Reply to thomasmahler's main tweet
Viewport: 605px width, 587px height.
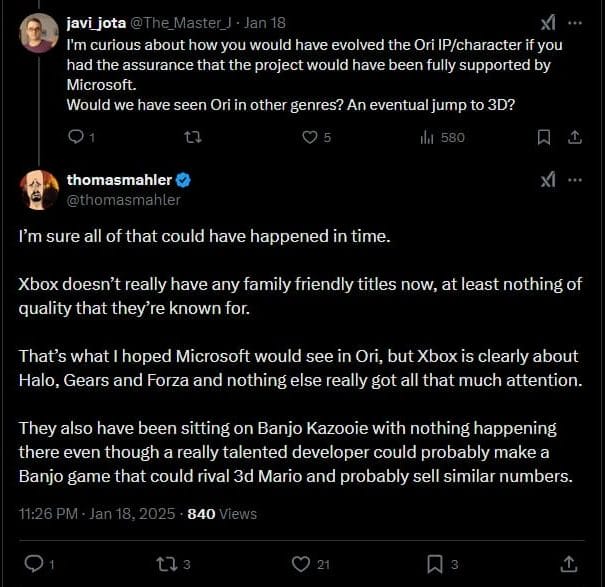pos(33,564)
